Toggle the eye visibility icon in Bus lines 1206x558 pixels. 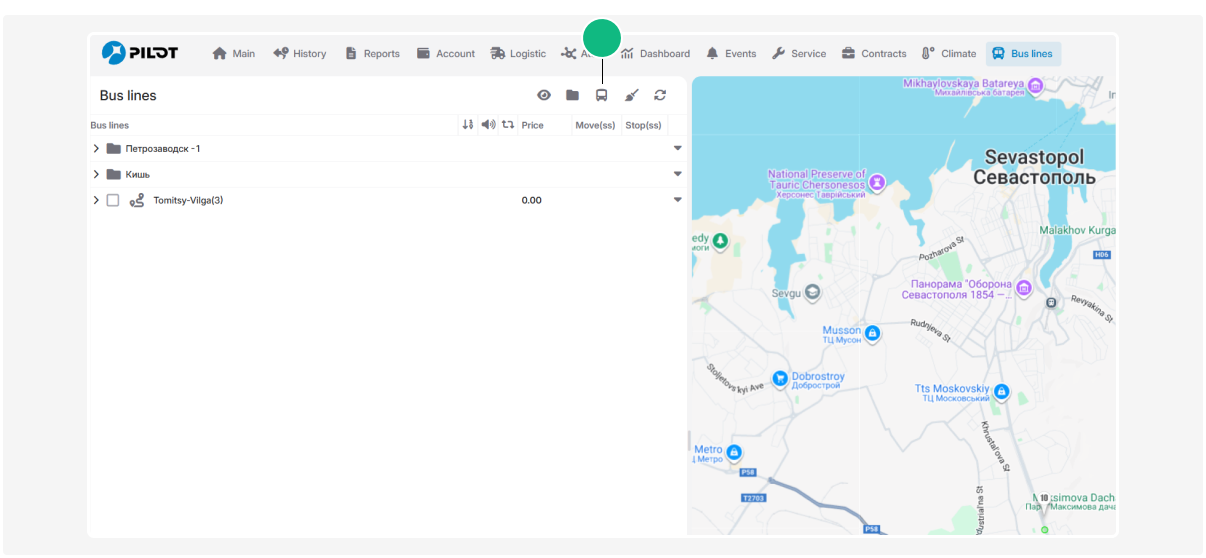544,95
